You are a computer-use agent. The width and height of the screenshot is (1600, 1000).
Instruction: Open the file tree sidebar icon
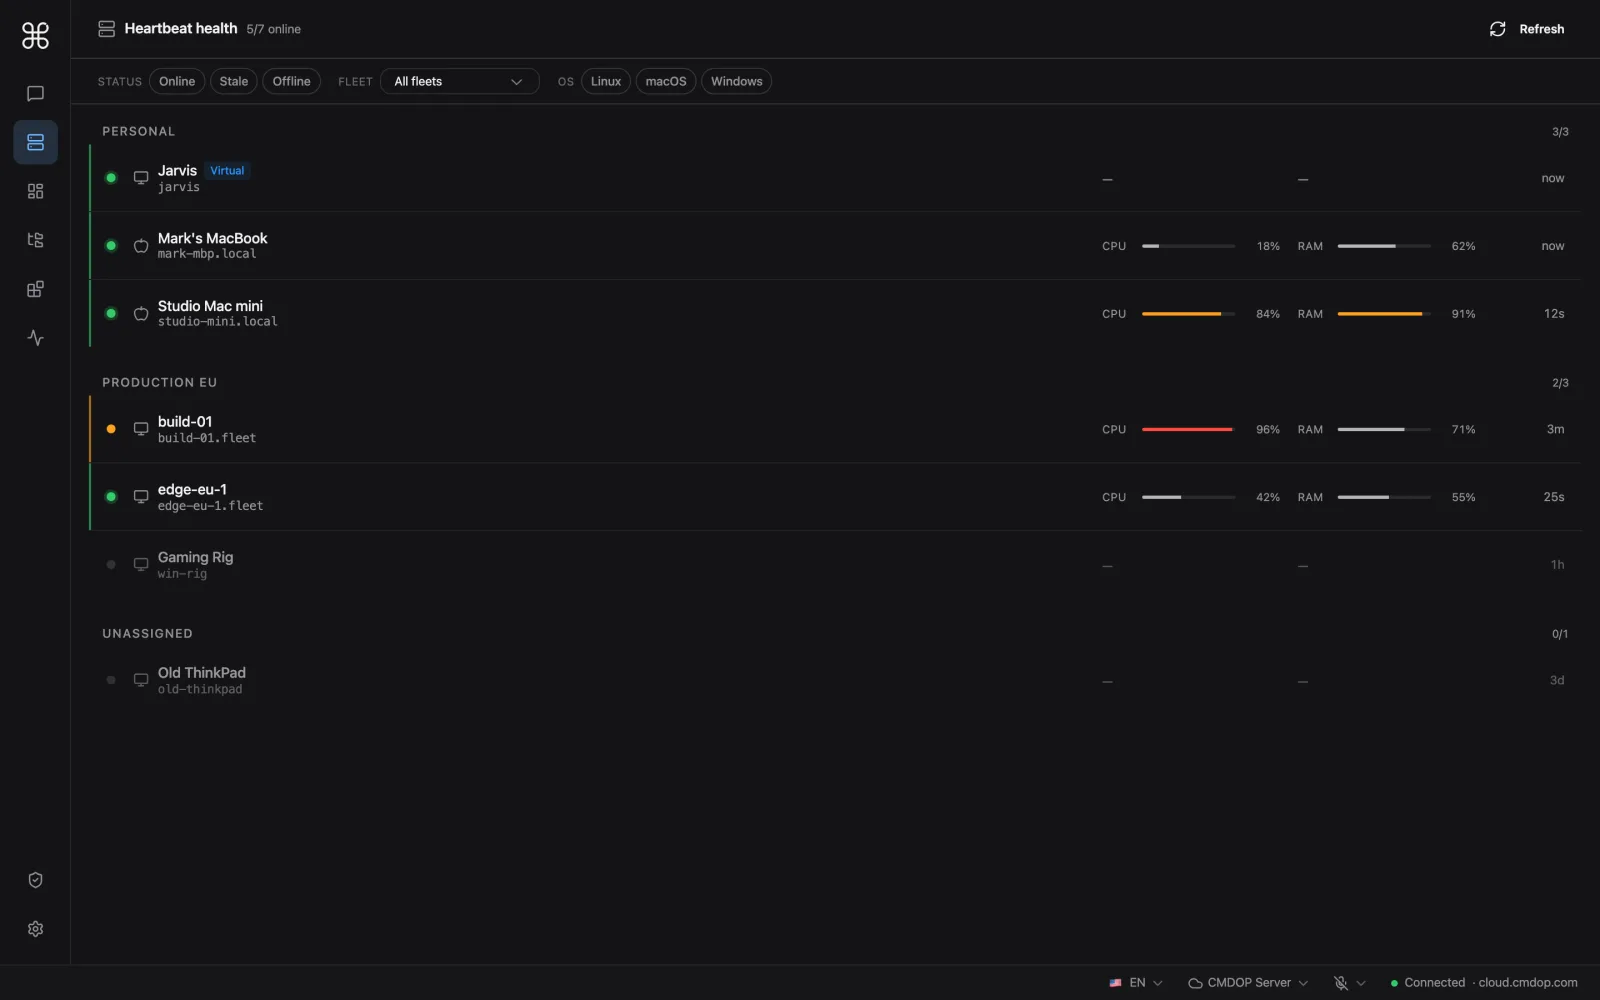tap(35, 240)
